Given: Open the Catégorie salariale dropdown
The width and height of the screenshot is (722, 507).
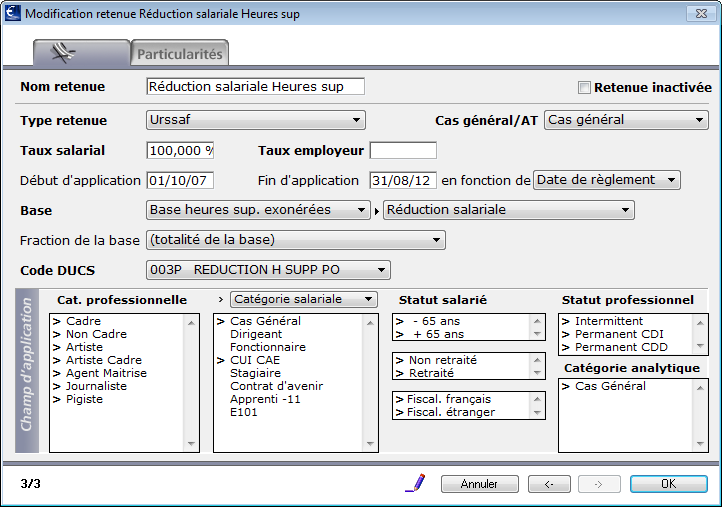Looking at the screenshot, I should coord(304,299).
